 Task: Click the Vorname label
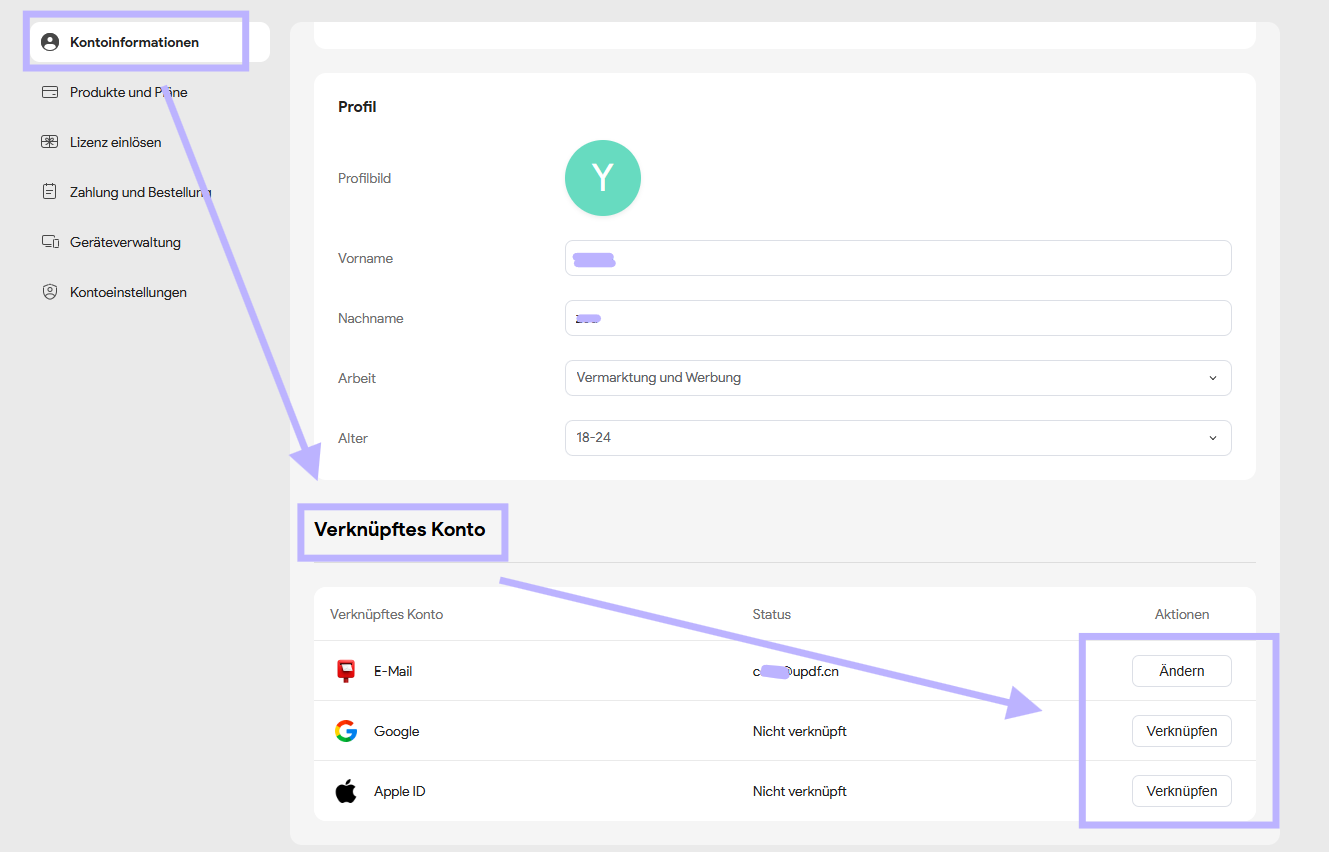tap(365, 258)
